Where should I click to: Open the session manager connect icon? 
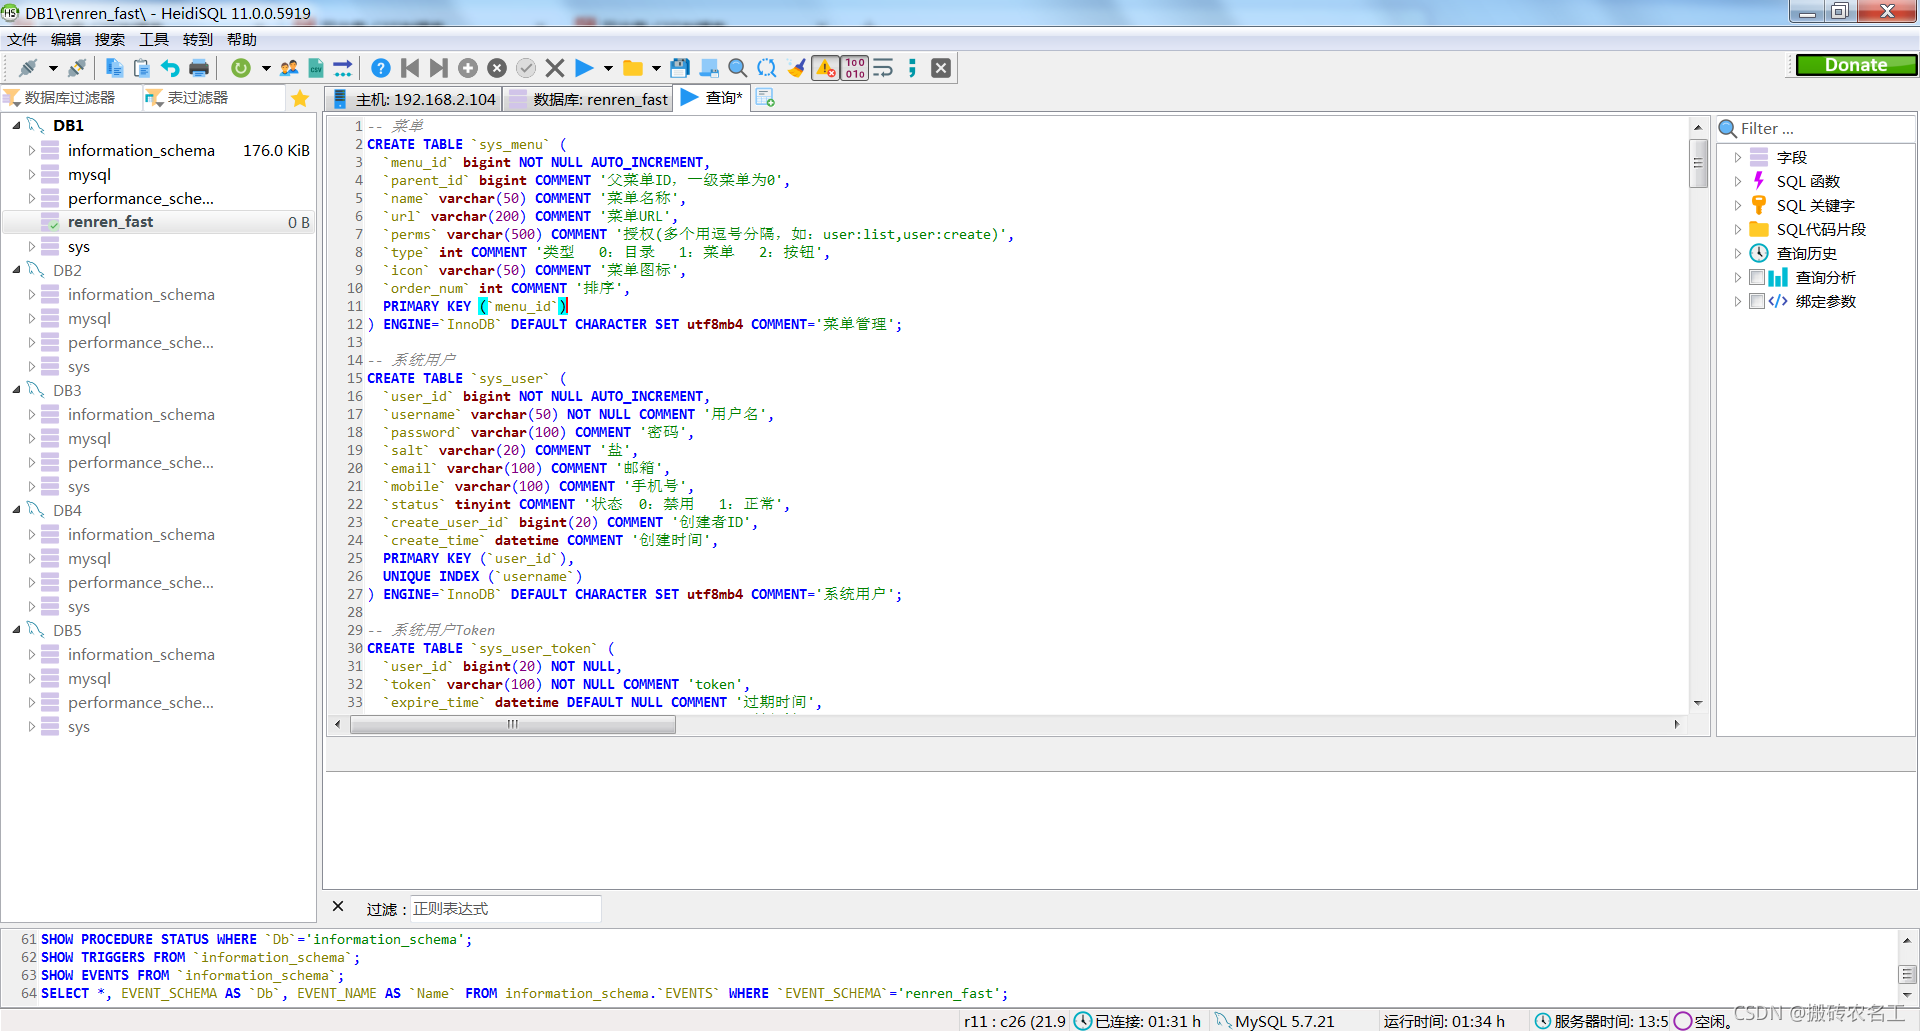coord(28,68)
